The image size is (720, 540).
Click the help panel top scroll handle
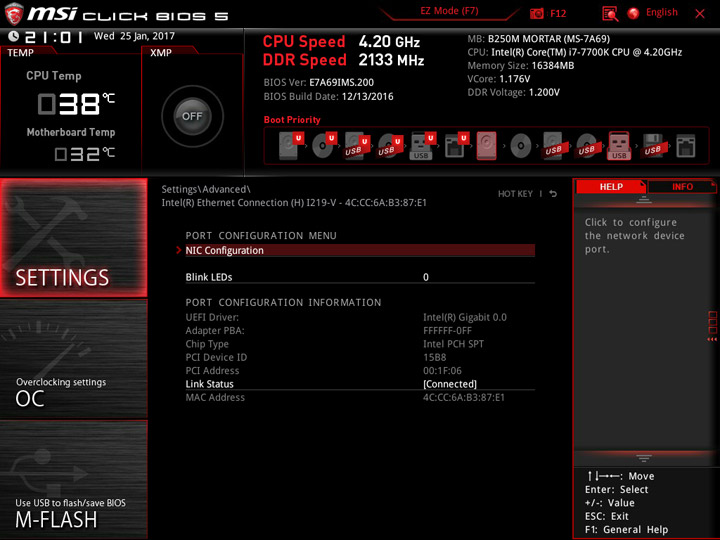[x=644, y=200]
